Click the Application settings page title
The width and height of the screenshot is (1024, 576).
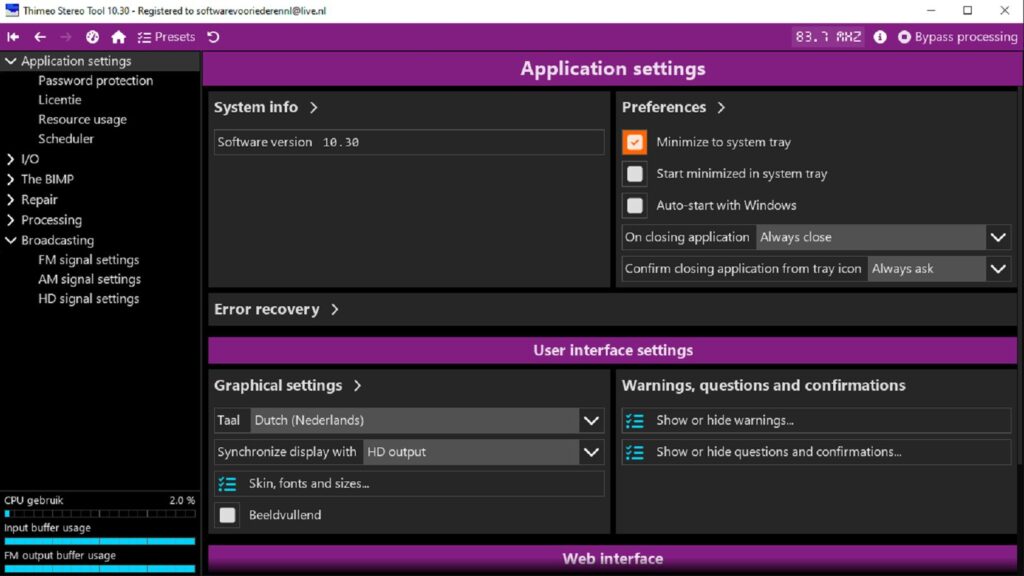[613, 69]
